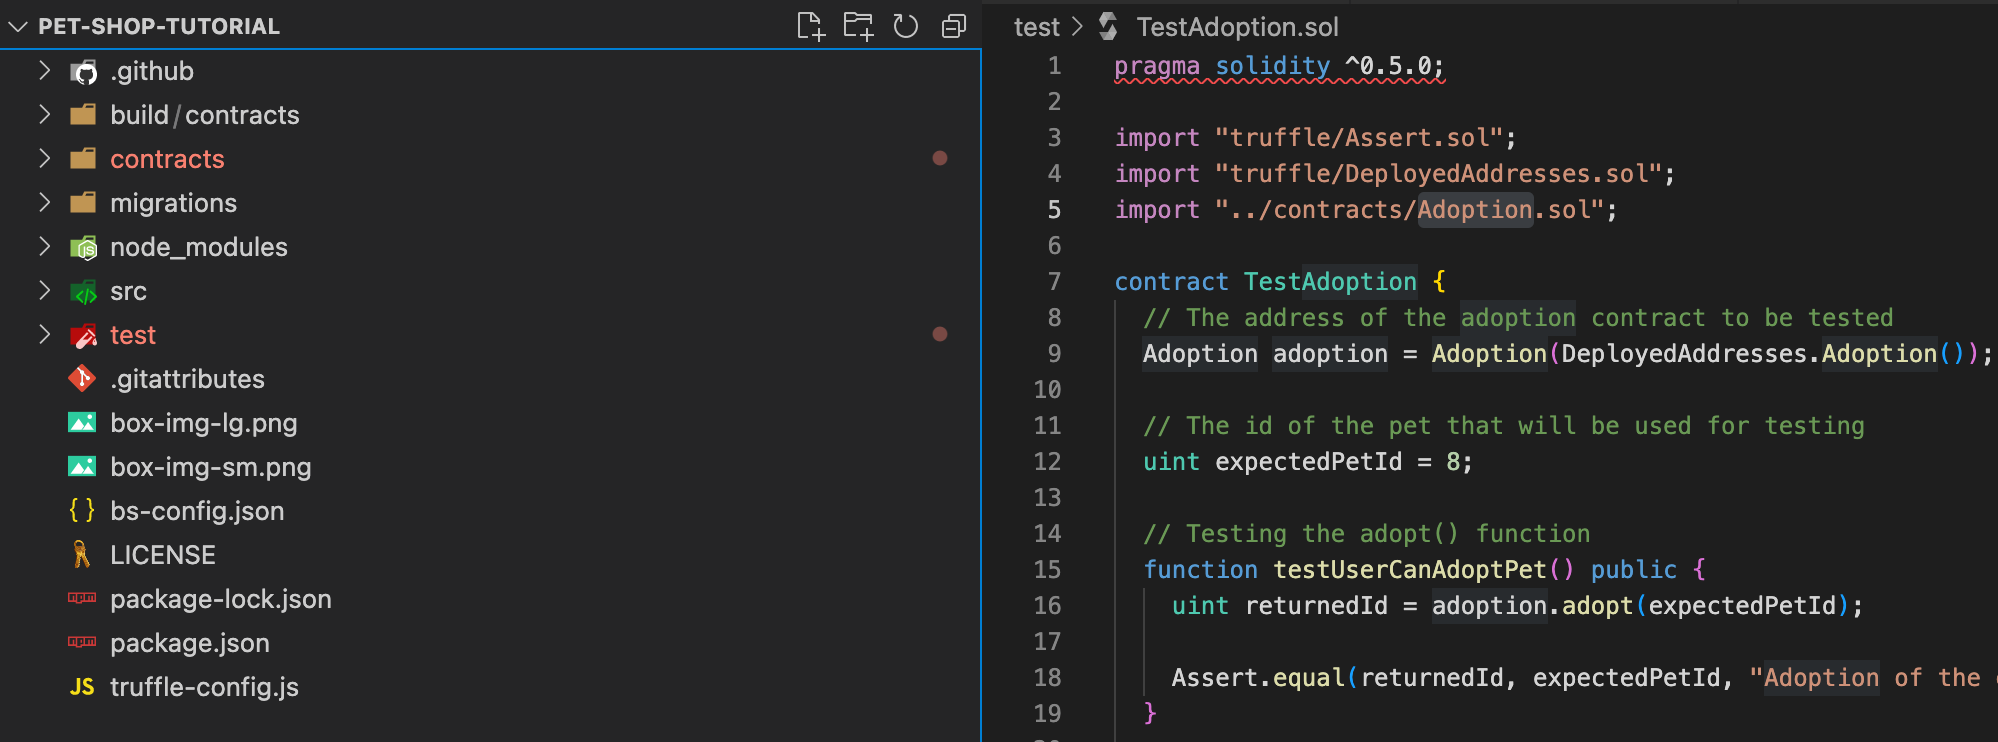
Task: Select the test folder label
Action: tap(133, 334)
